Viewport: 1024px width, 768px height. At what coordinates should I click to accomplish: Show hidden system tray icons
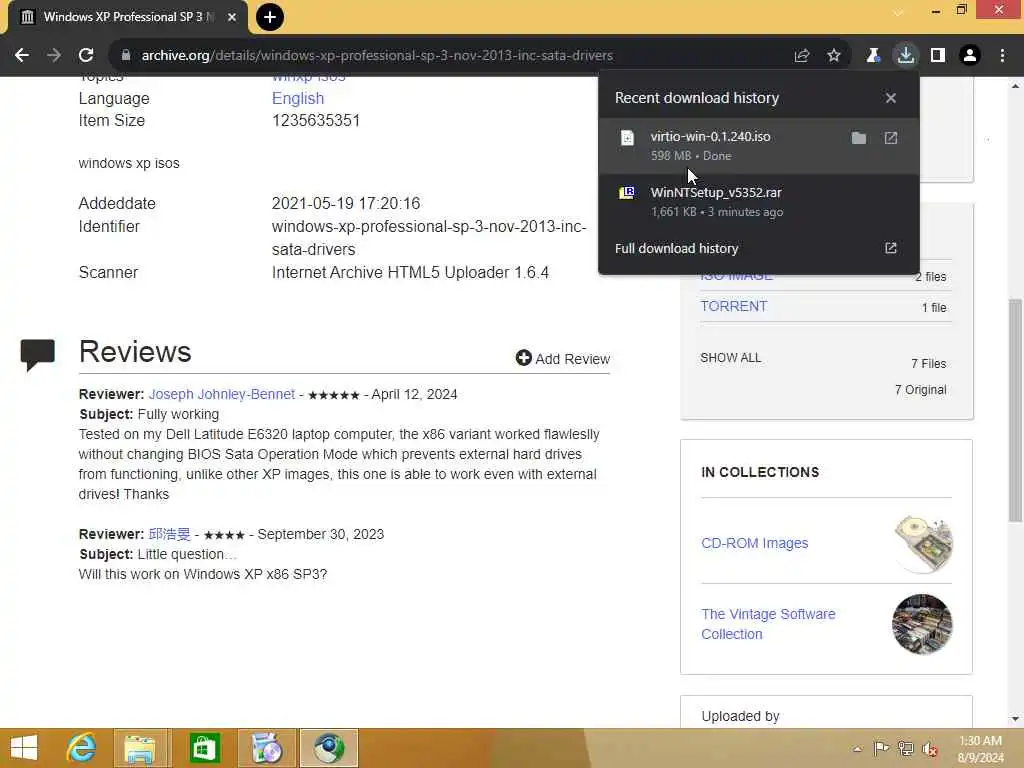(x=857, y=749)
